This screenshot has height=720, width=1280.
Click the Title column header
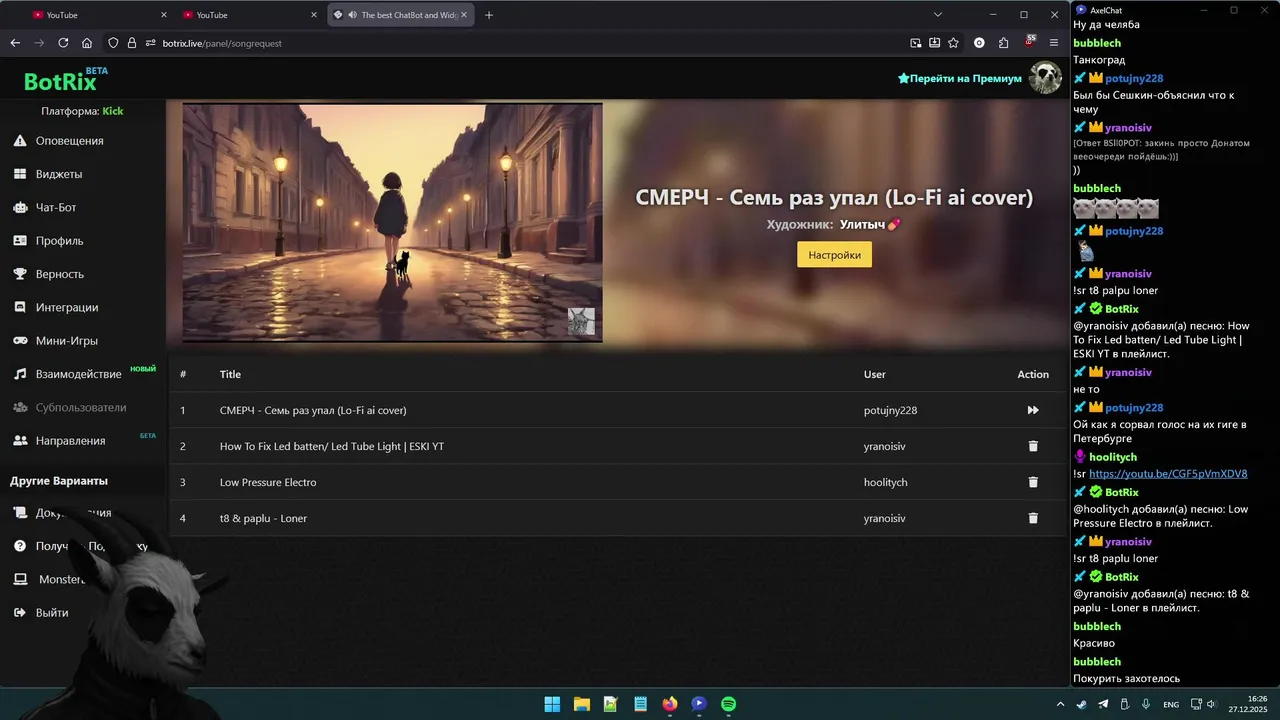(x=230, y=374)
